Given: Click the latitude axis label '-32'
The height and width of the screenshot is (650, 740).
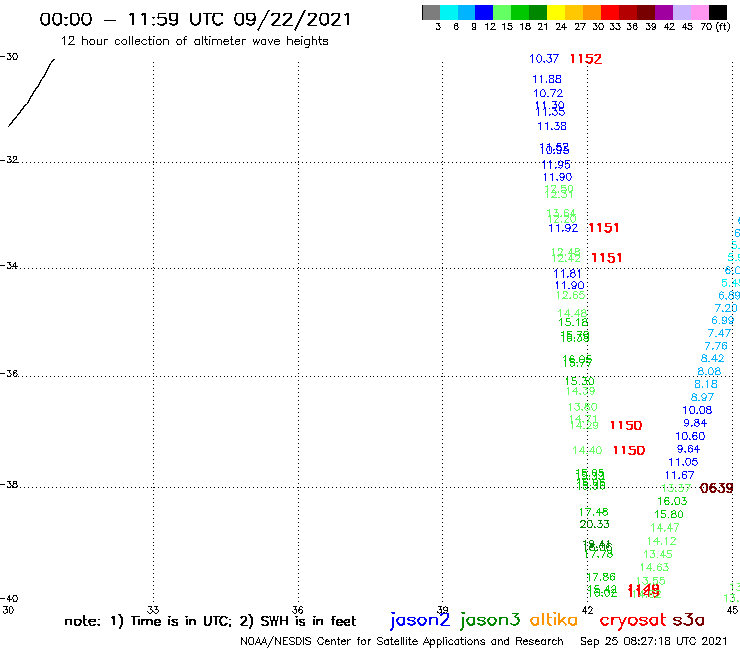Looking at the screenshot, I should click(9, 160).
